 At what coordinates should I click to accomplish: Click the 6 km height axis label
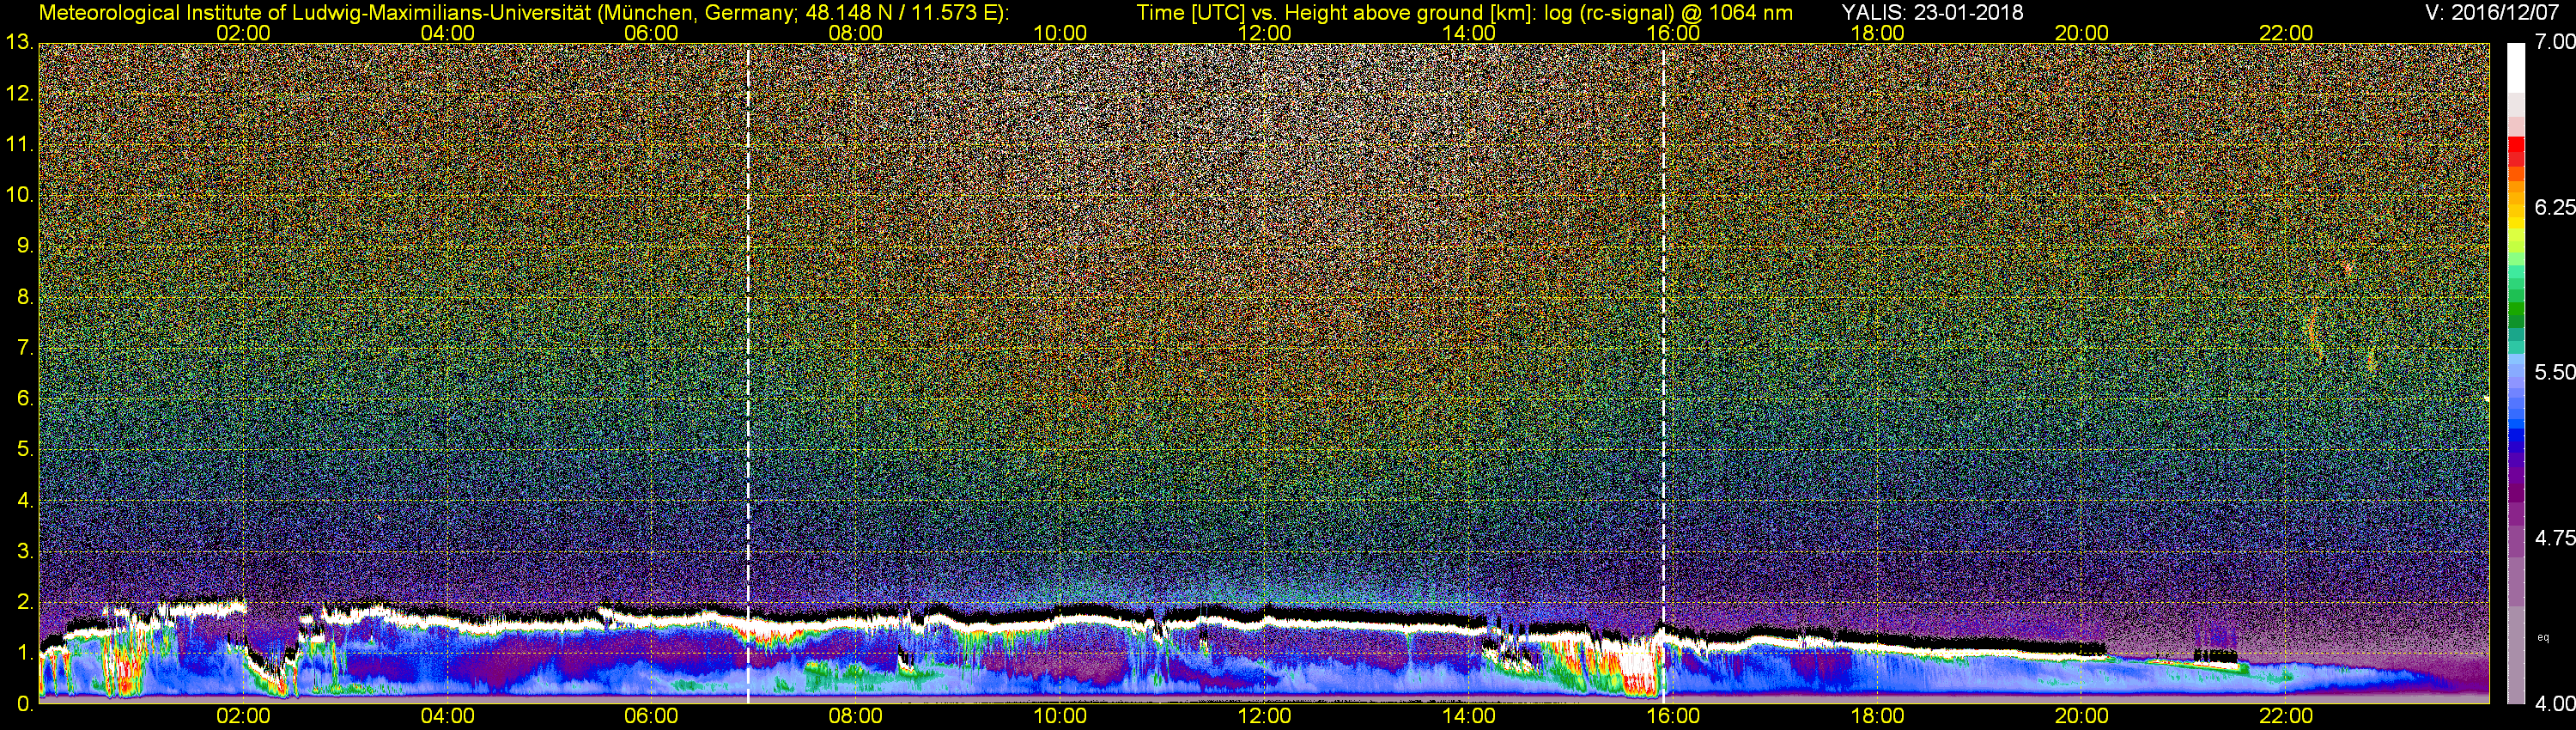[x=25, y=399]
